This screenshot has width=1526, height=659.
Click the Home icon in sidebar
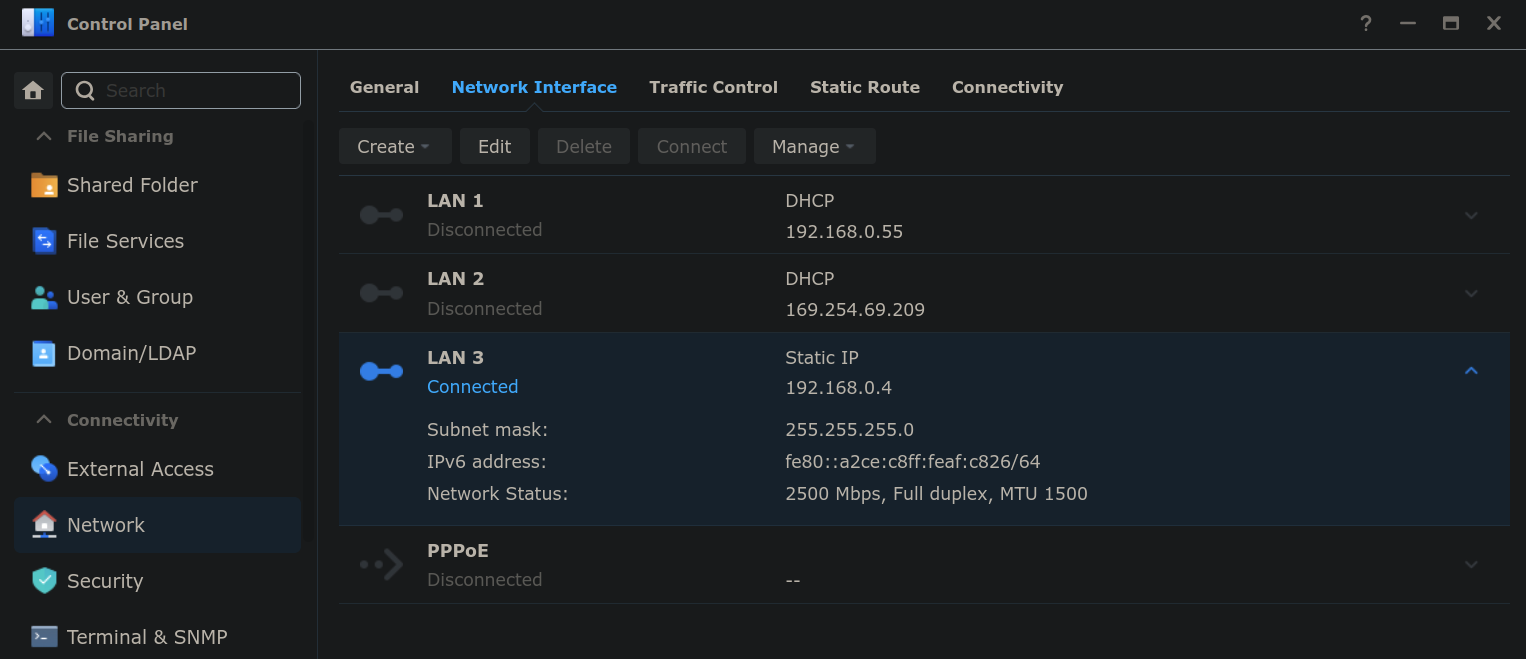tap(33, 91)
